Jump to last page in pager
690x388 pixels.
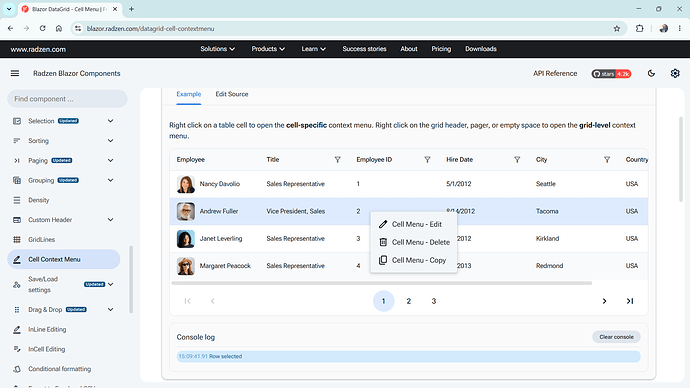coord(630,301)
